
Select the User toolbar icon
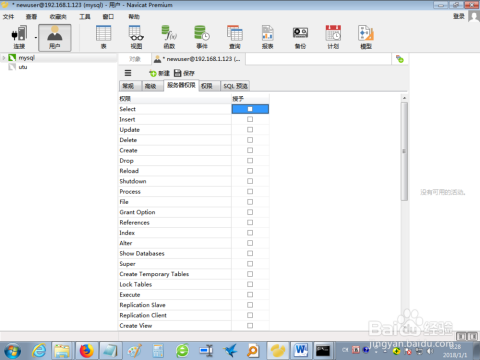(x=55, y=37)
